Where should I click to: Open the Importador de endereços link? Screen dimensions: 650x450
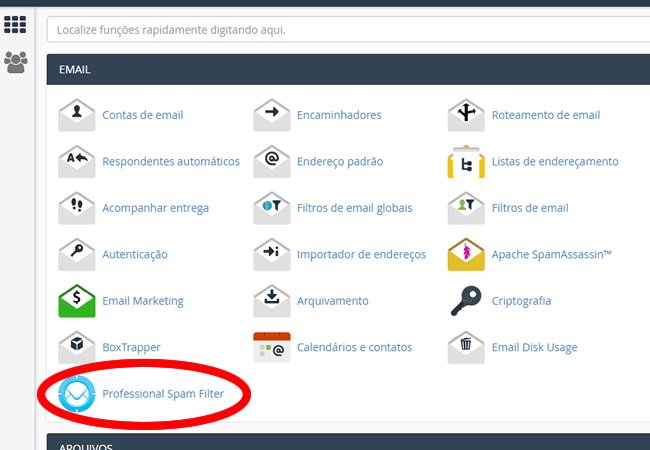coord(361,254)
